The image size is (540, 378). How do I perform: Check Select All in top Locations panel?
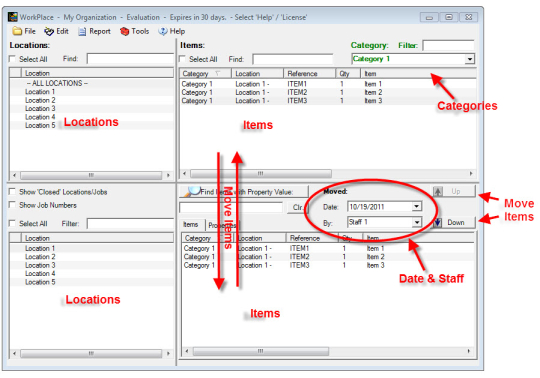pos(12,59)
